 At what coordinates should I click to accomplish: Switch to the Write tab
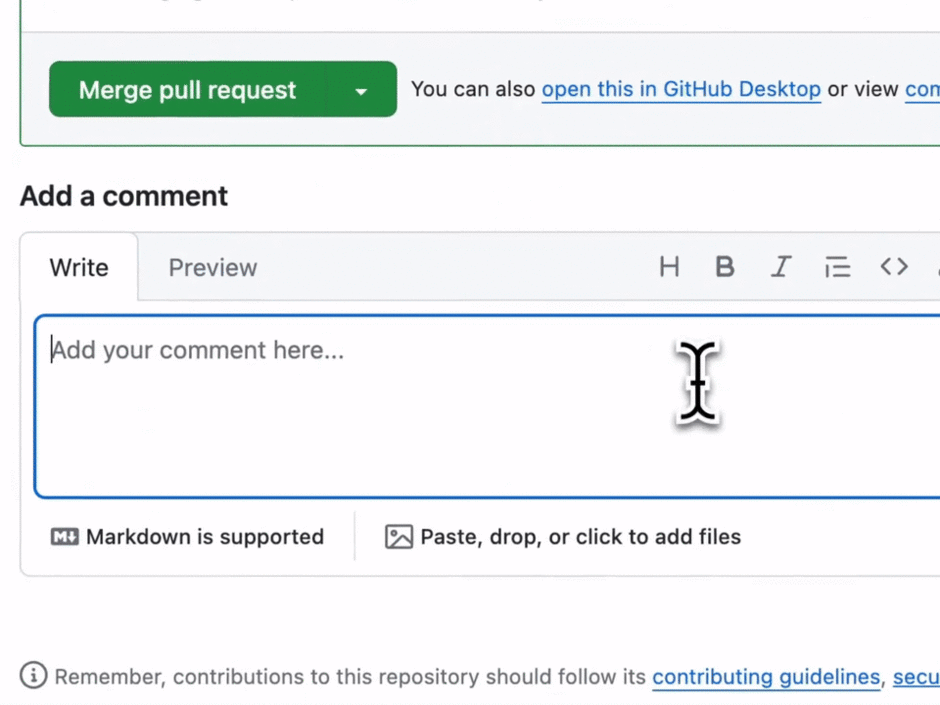pyautogui.click(x=79, y=268)
